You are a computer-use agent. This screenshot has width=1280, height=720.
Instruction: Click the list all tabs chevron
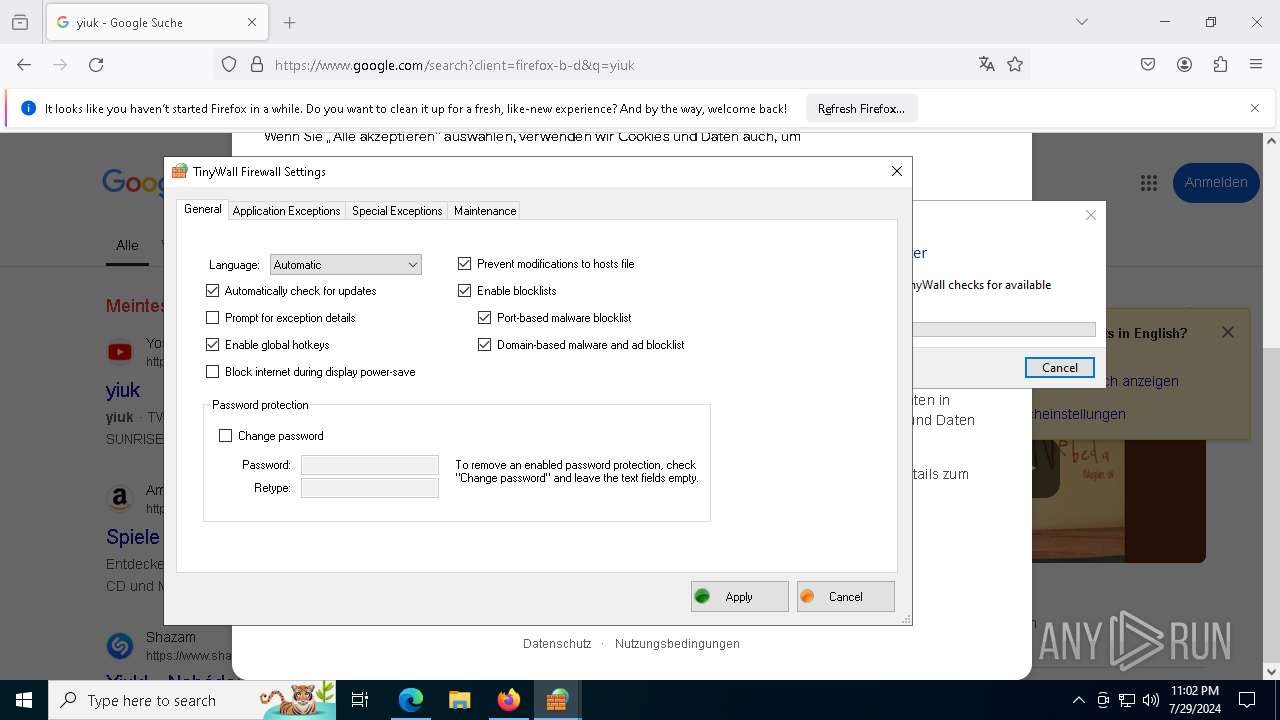coord(1082,22)
